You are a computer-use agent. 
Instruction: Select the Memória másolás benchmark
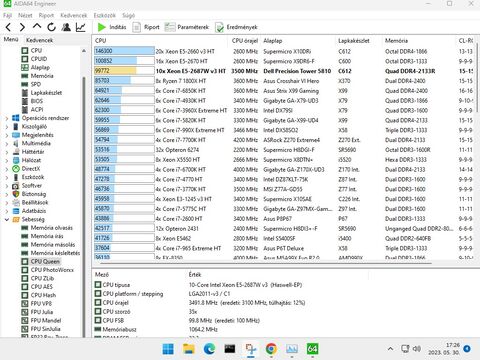coord(48,245)
